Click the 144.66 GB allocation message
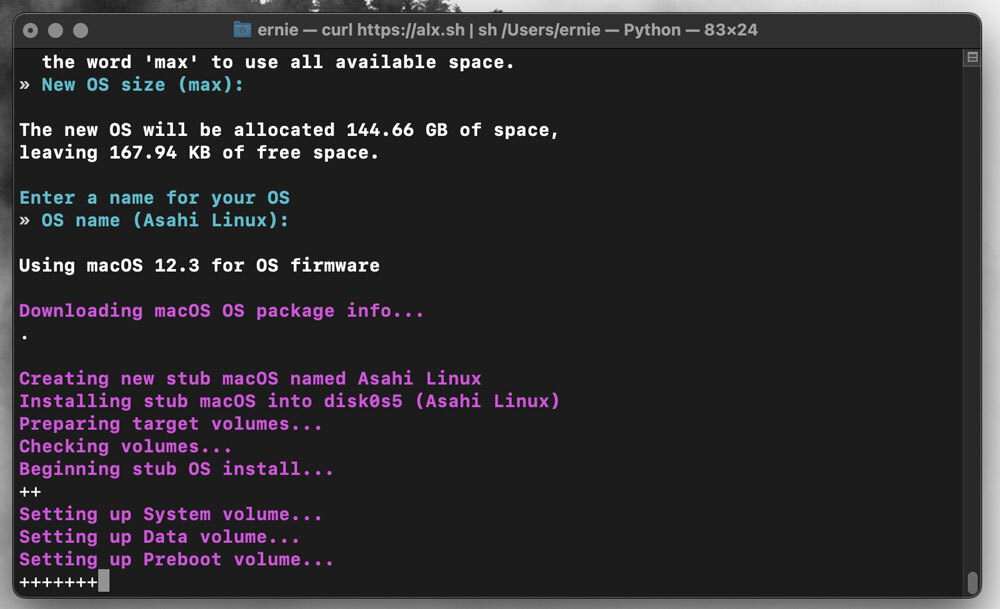 289,129
